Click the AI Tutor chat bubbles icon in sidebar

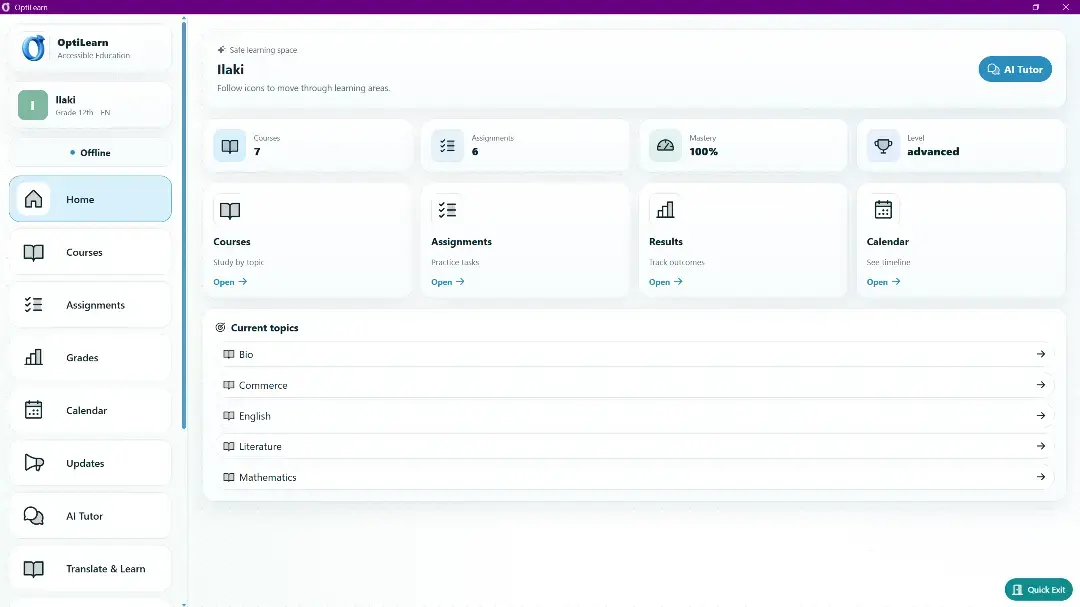33,515
